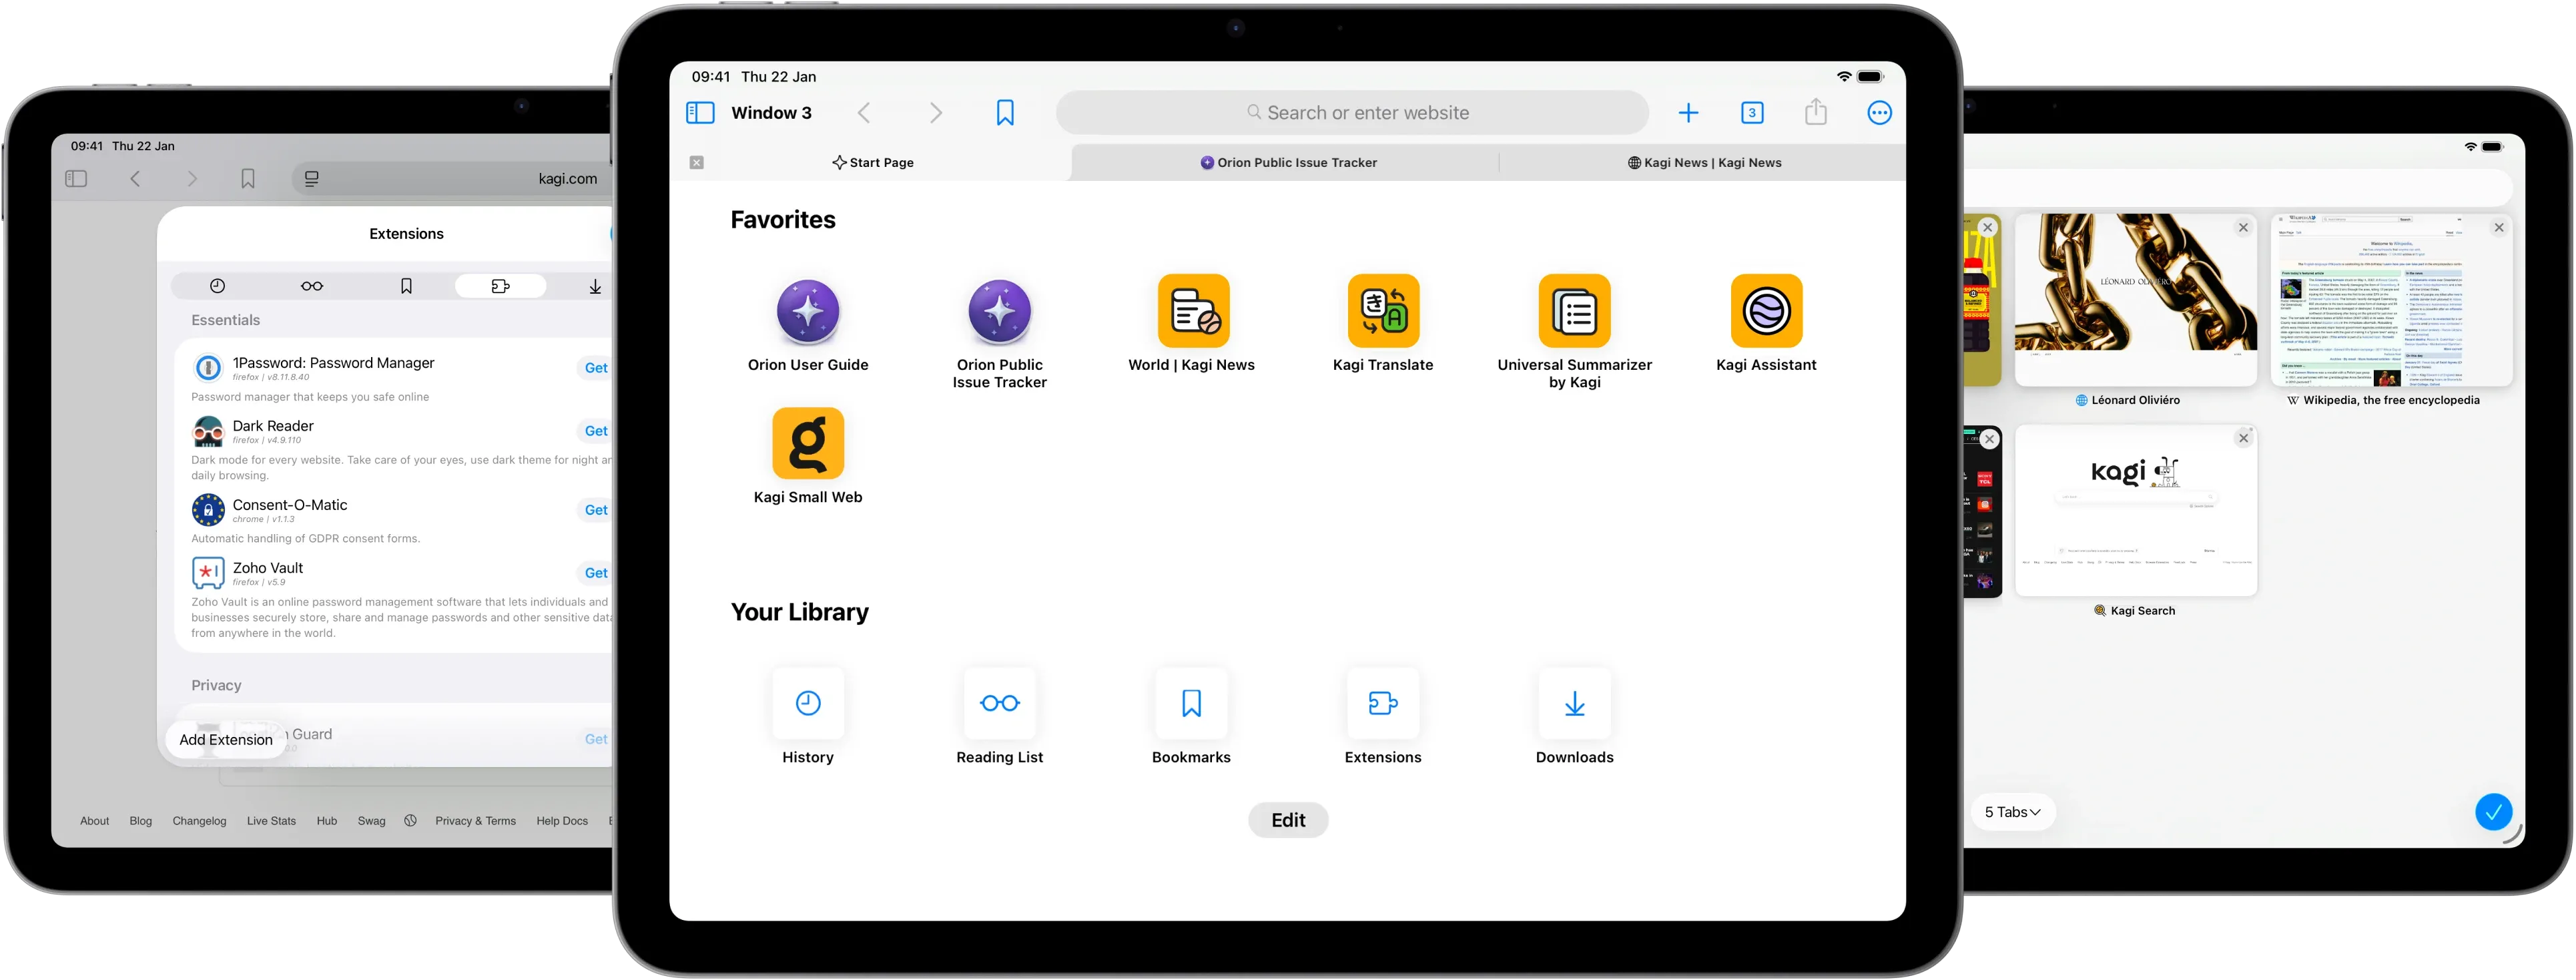2576x980 pixels.
Task: Open the more options ellipsis menu
Action: (1879, 112)
